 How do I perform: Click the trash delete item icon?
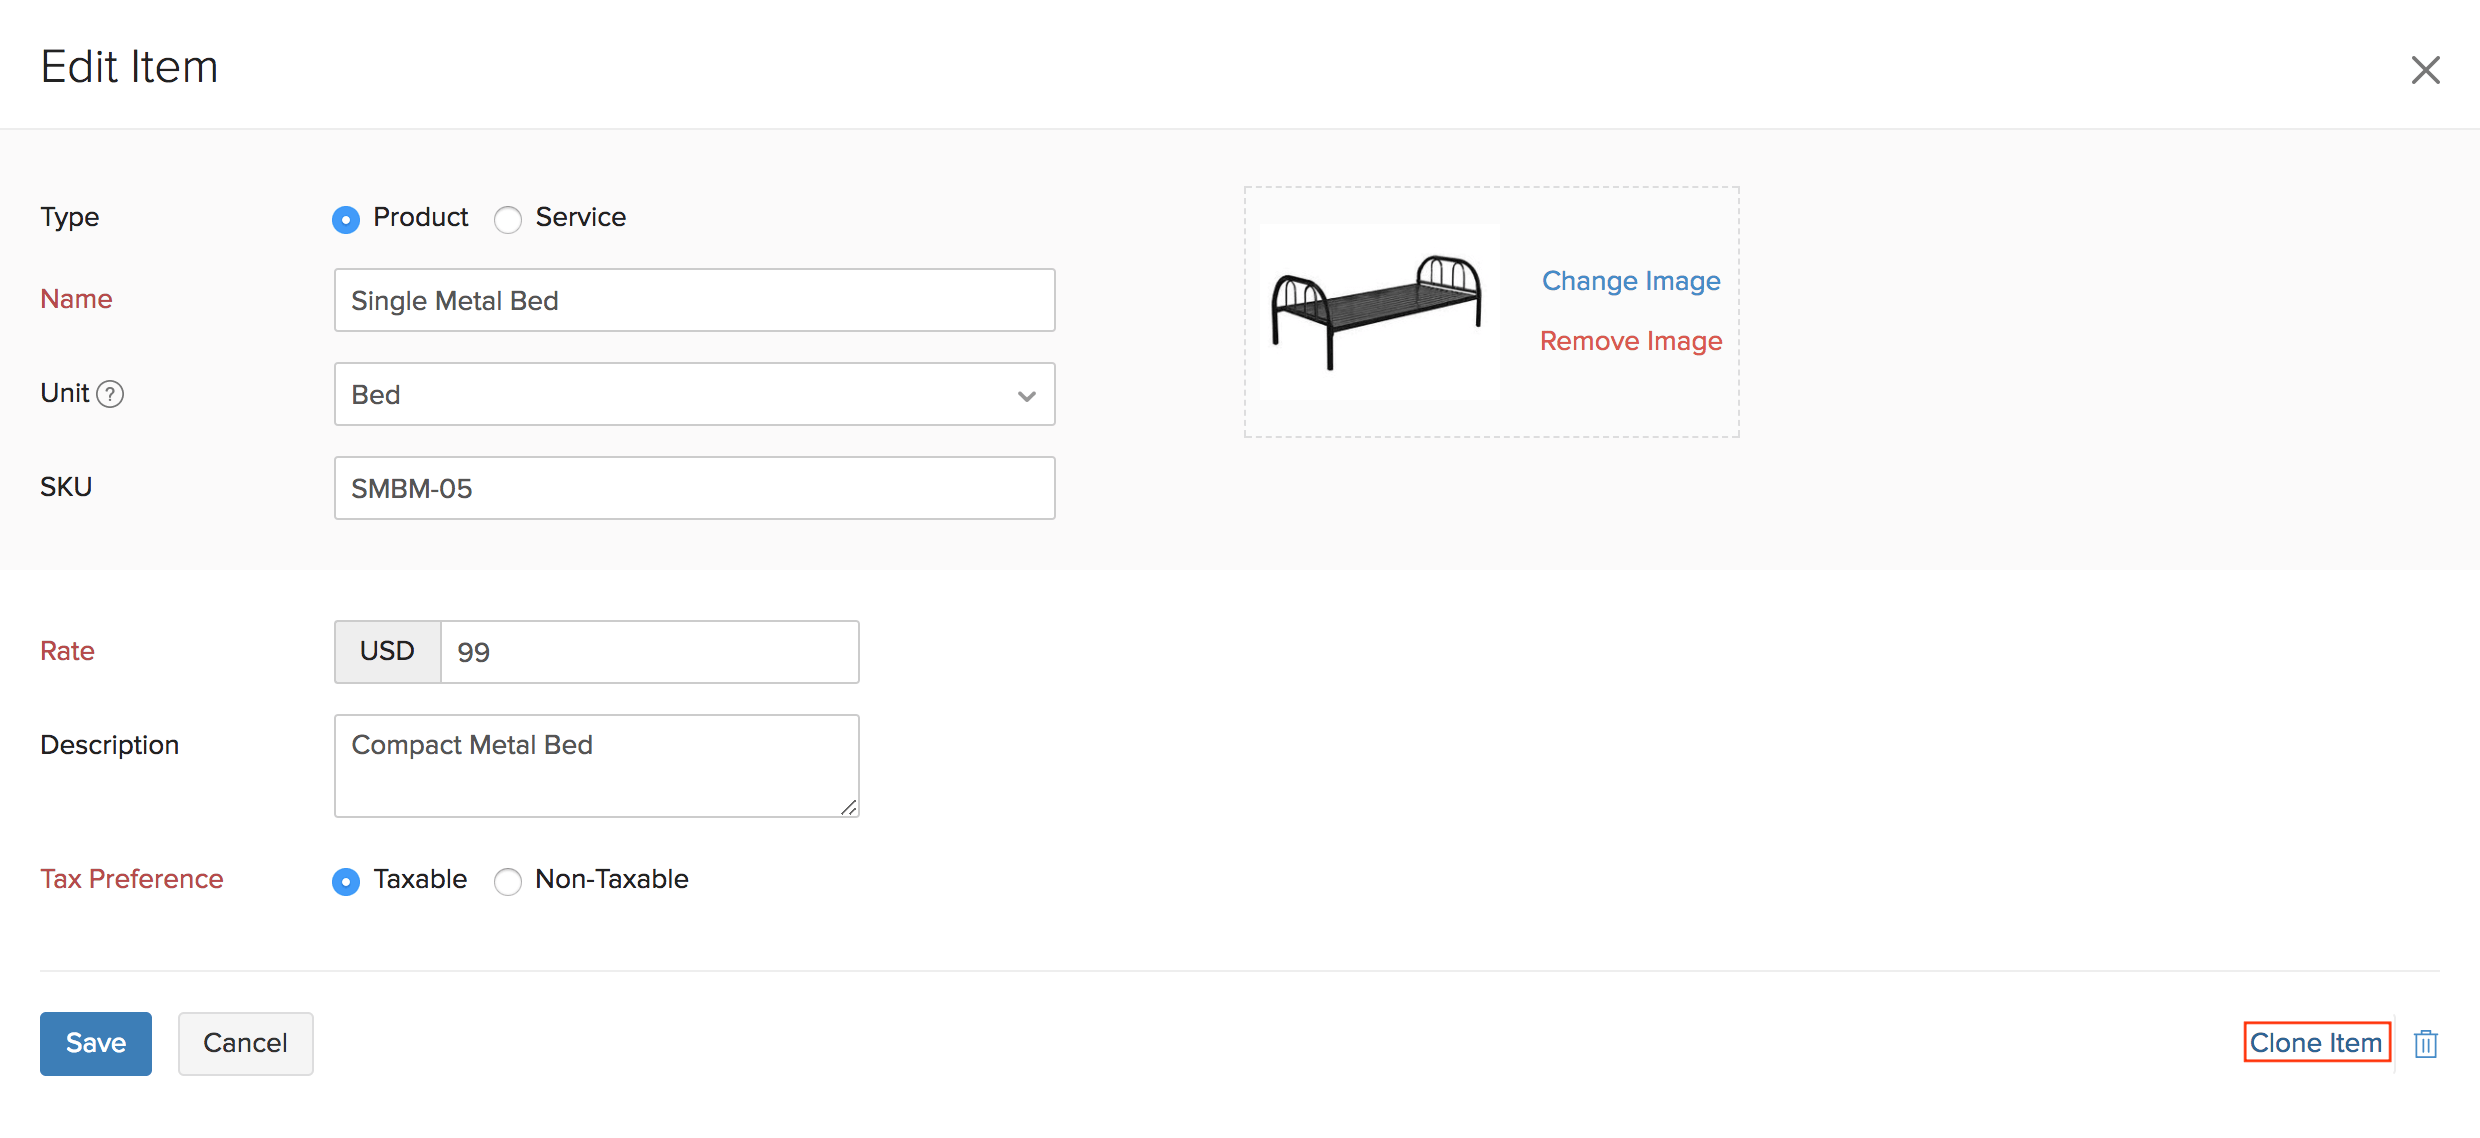(x=2425, y=1044)
